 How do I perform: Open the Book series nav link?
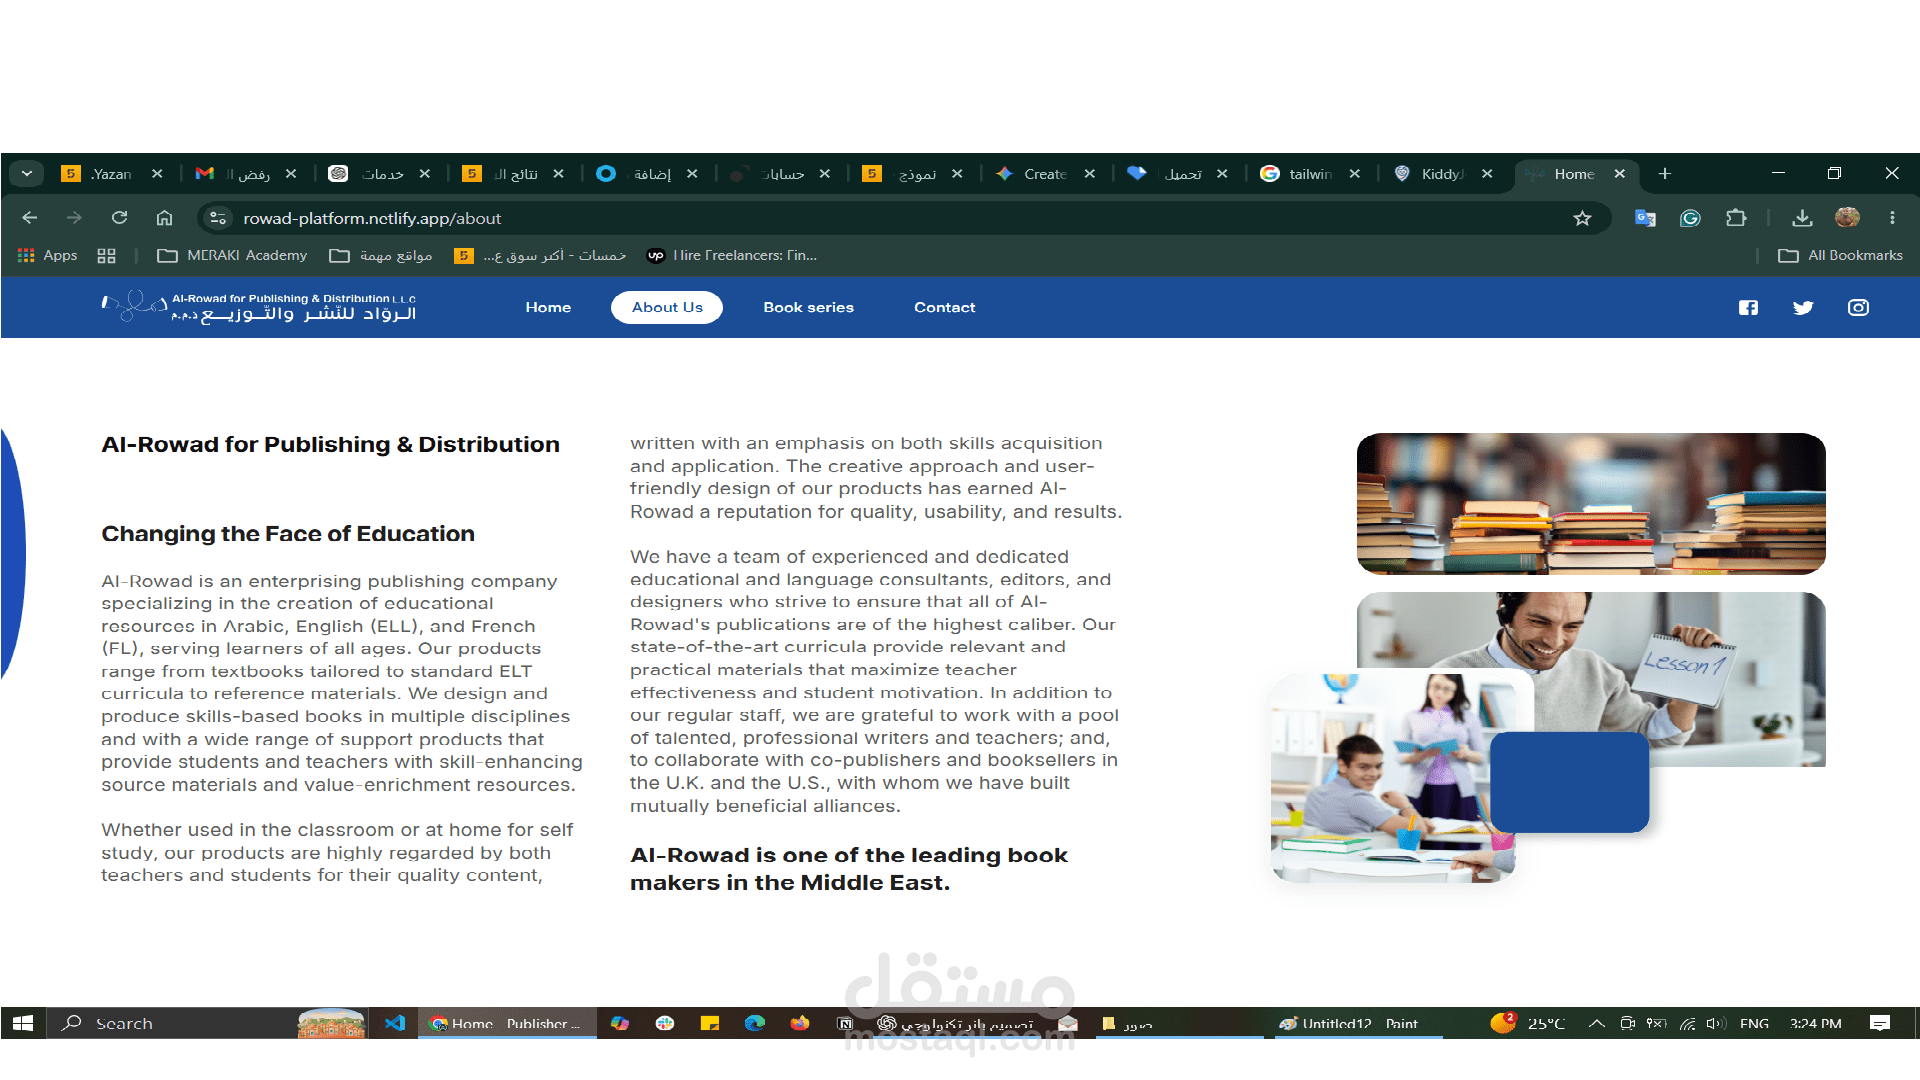808,307
